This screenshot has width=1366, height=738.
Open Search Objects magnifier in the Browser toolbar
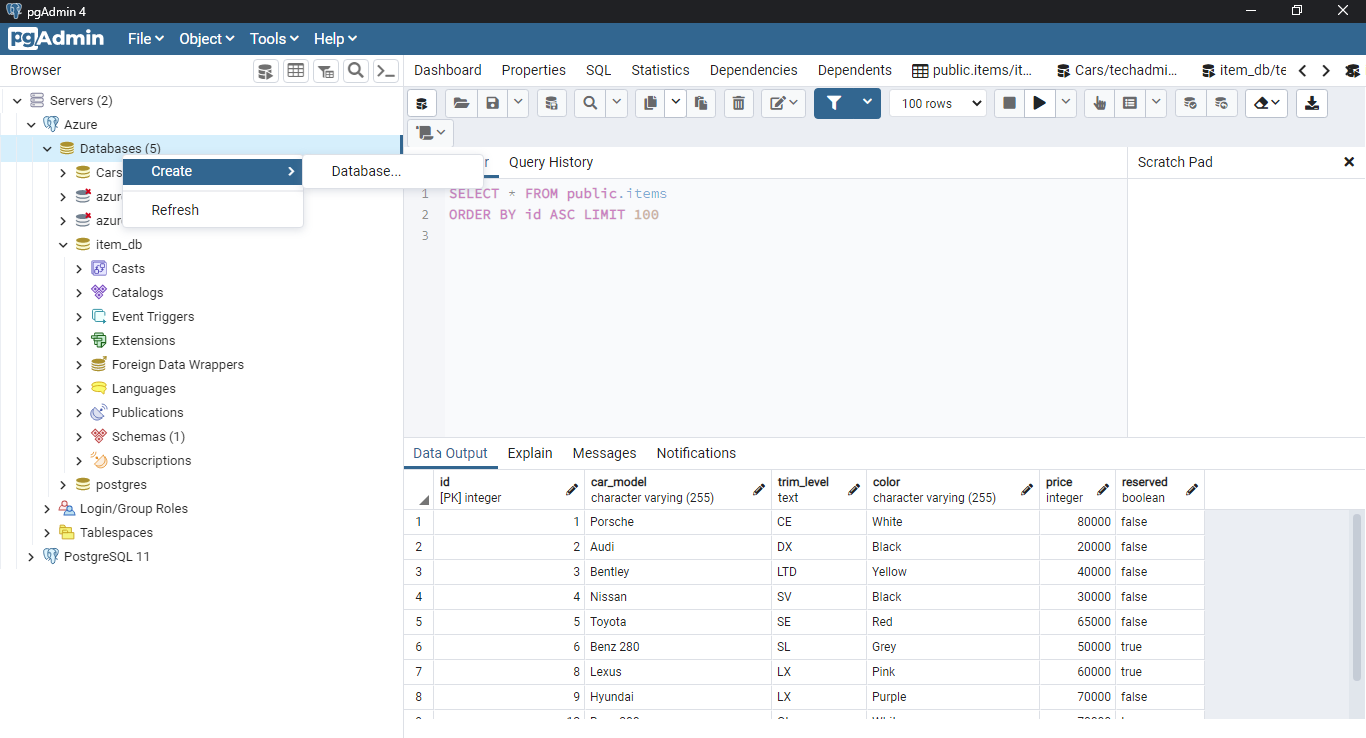(355, 71)
